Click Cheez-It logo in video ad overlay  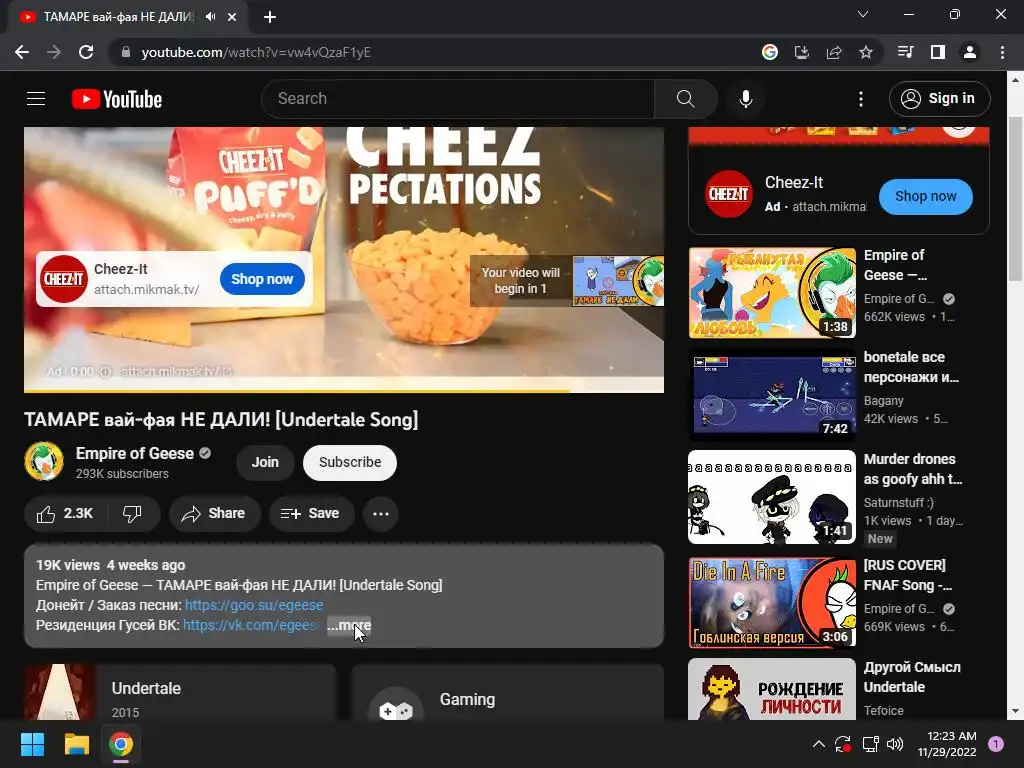point(63,279)
